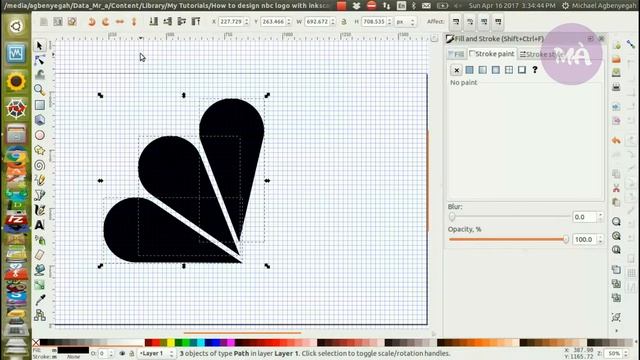
Task: Toggle lock width and height ratio
Action: [x=344, y=22]
